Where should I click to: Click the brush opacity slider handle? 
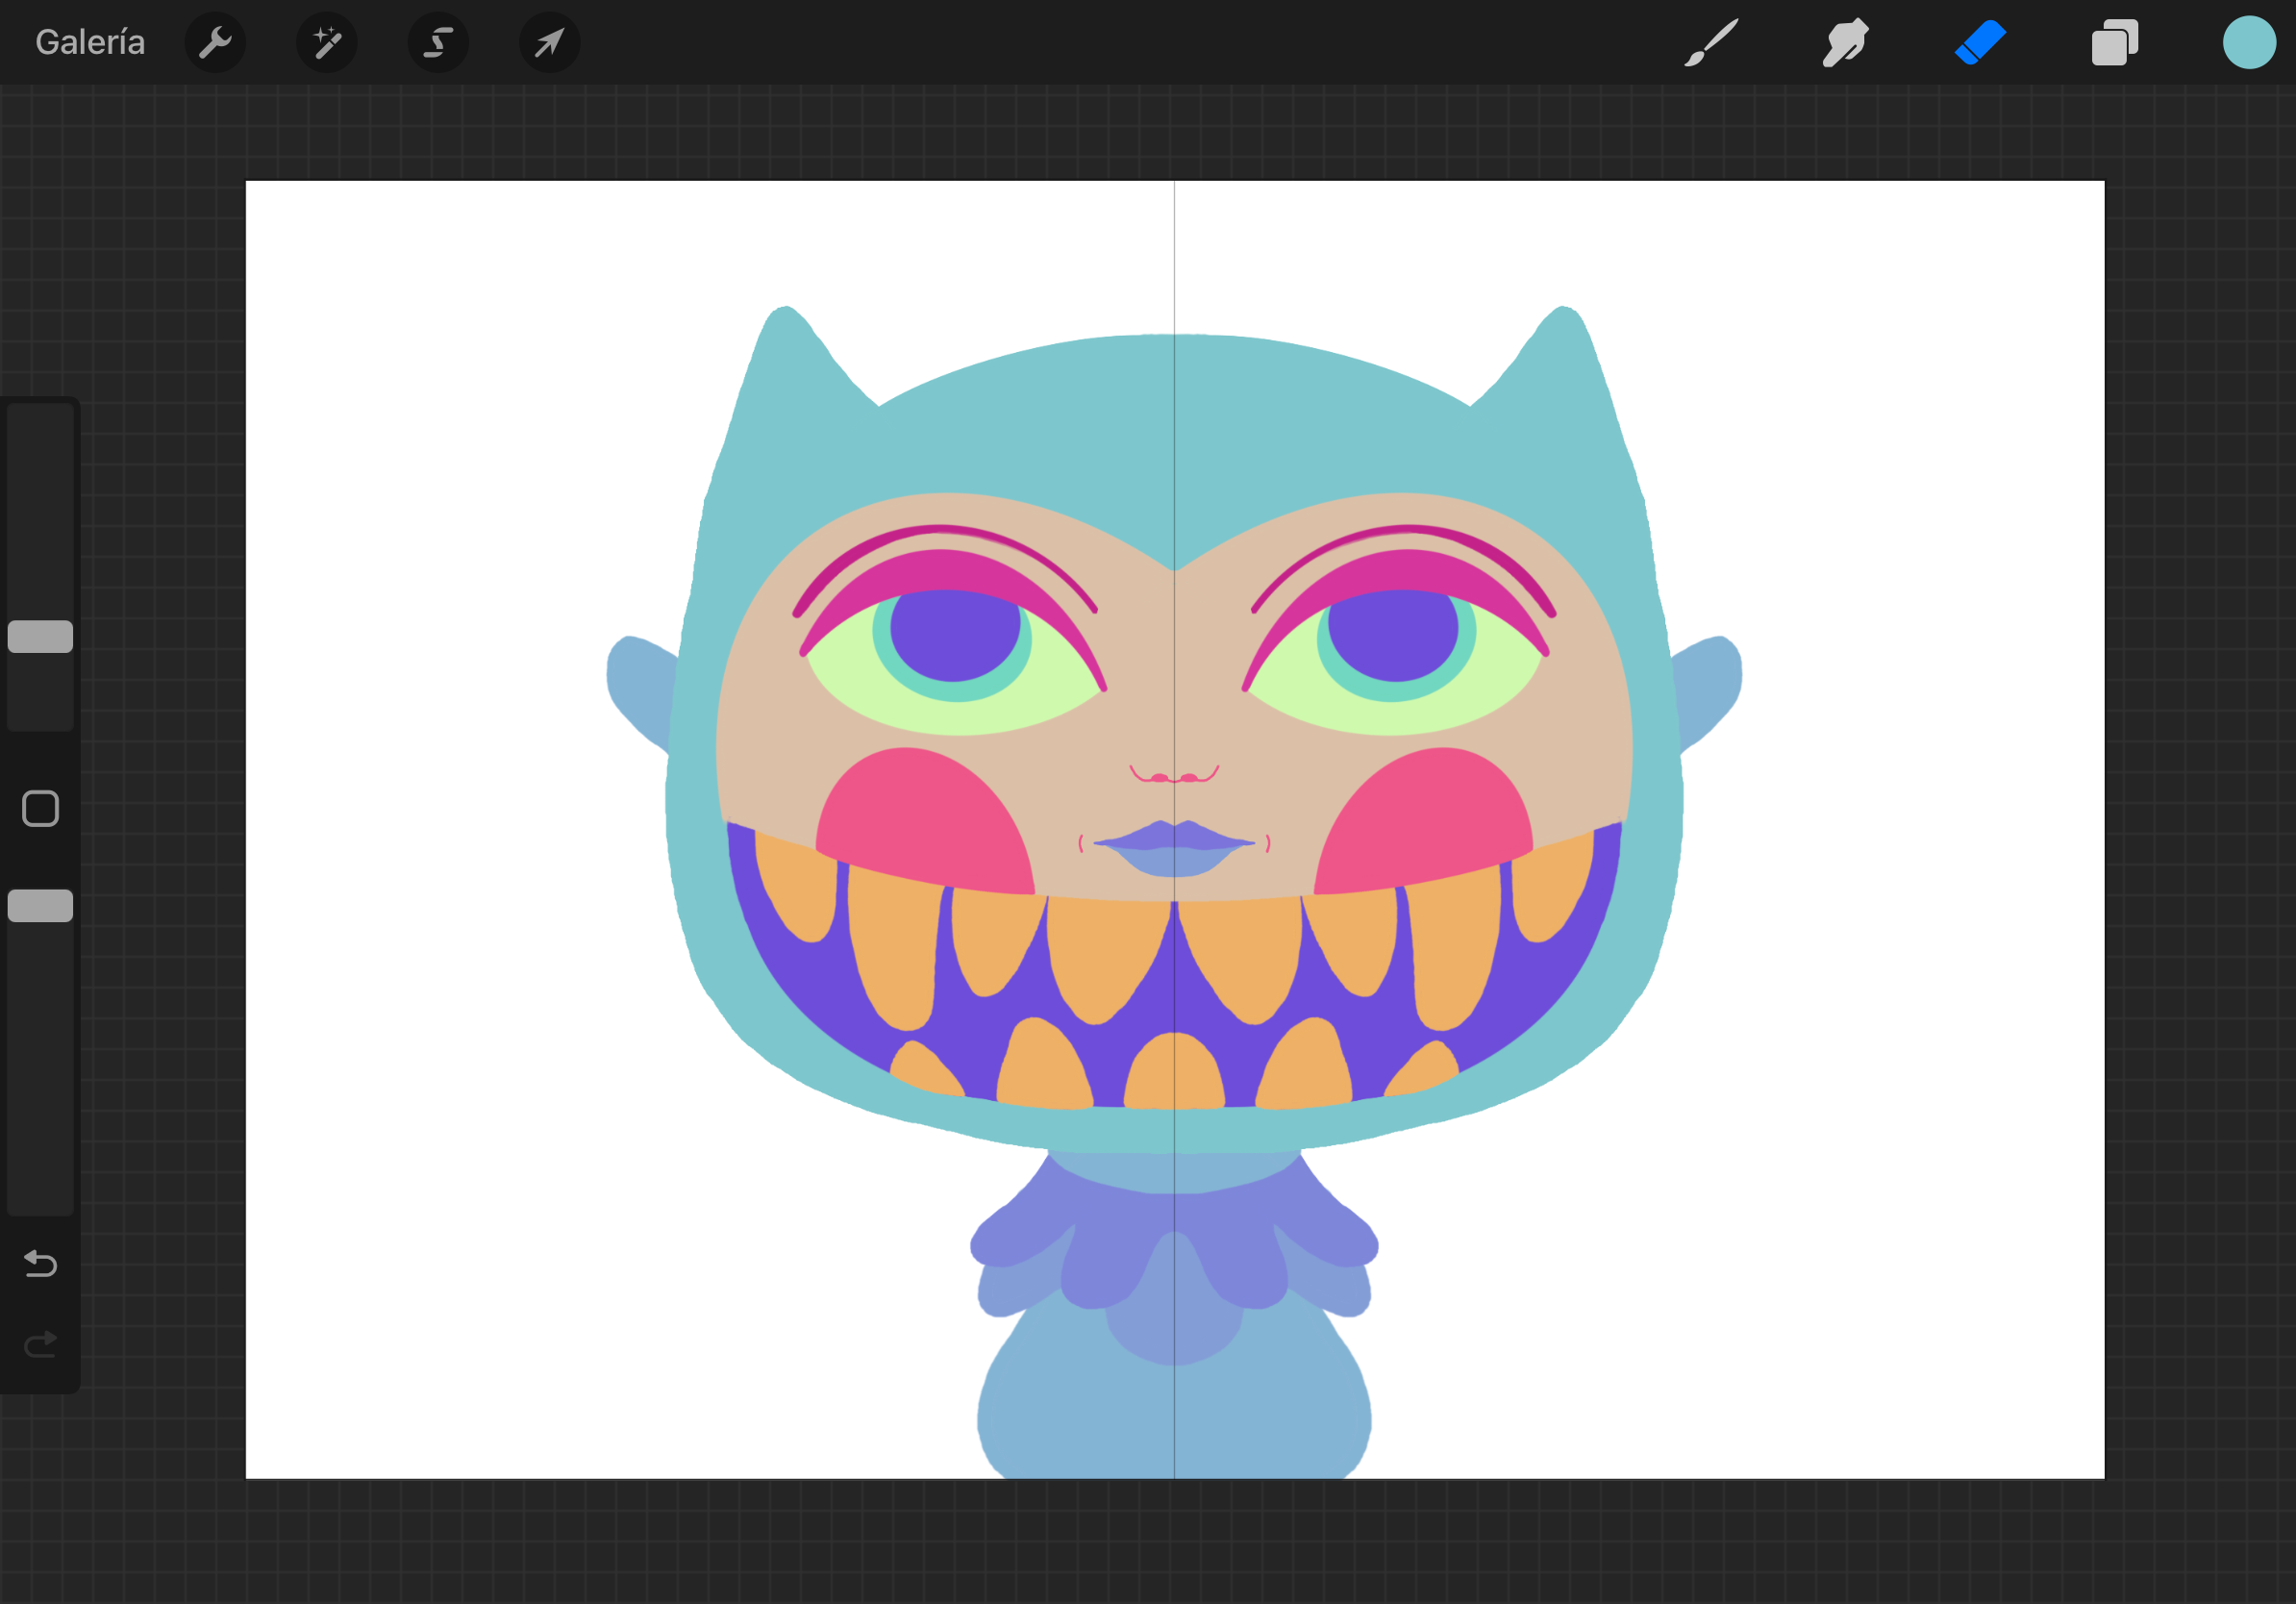coord(40,905)
